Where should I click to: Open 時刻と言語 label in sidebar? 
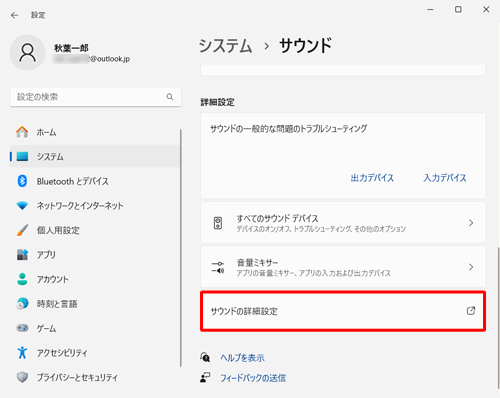(x=57, y=304)
